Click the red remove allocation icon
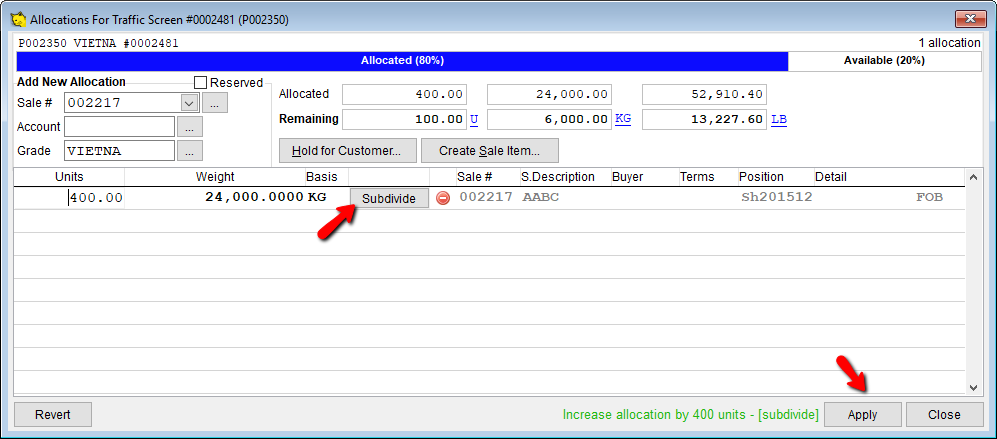Screen dimensions: 997x439 click(443, 198)
